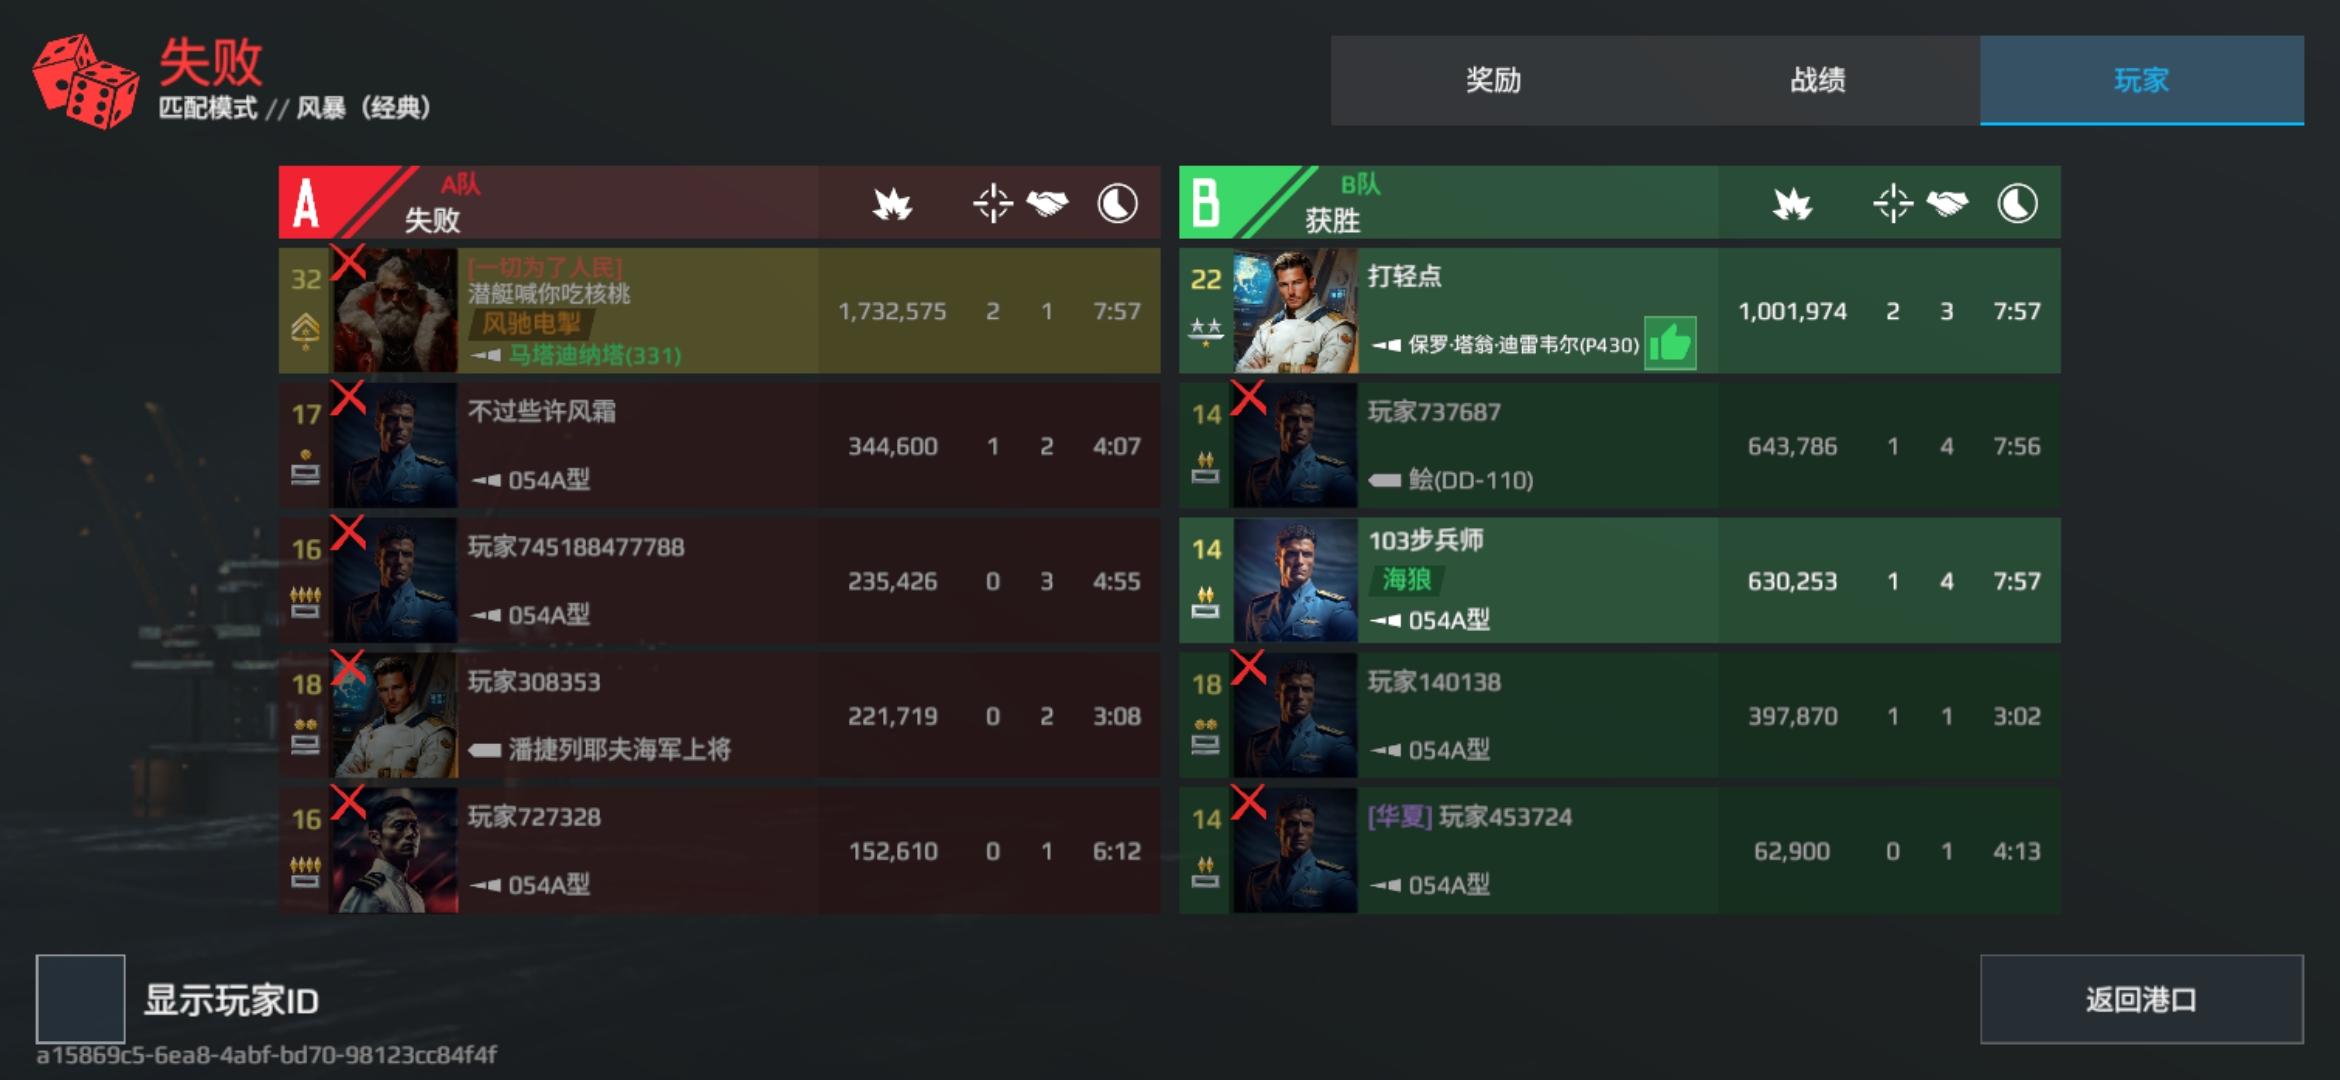Click Team B crosshair kills icon
This screenshot has height=1080, width=2340.
click(1892, 204)
